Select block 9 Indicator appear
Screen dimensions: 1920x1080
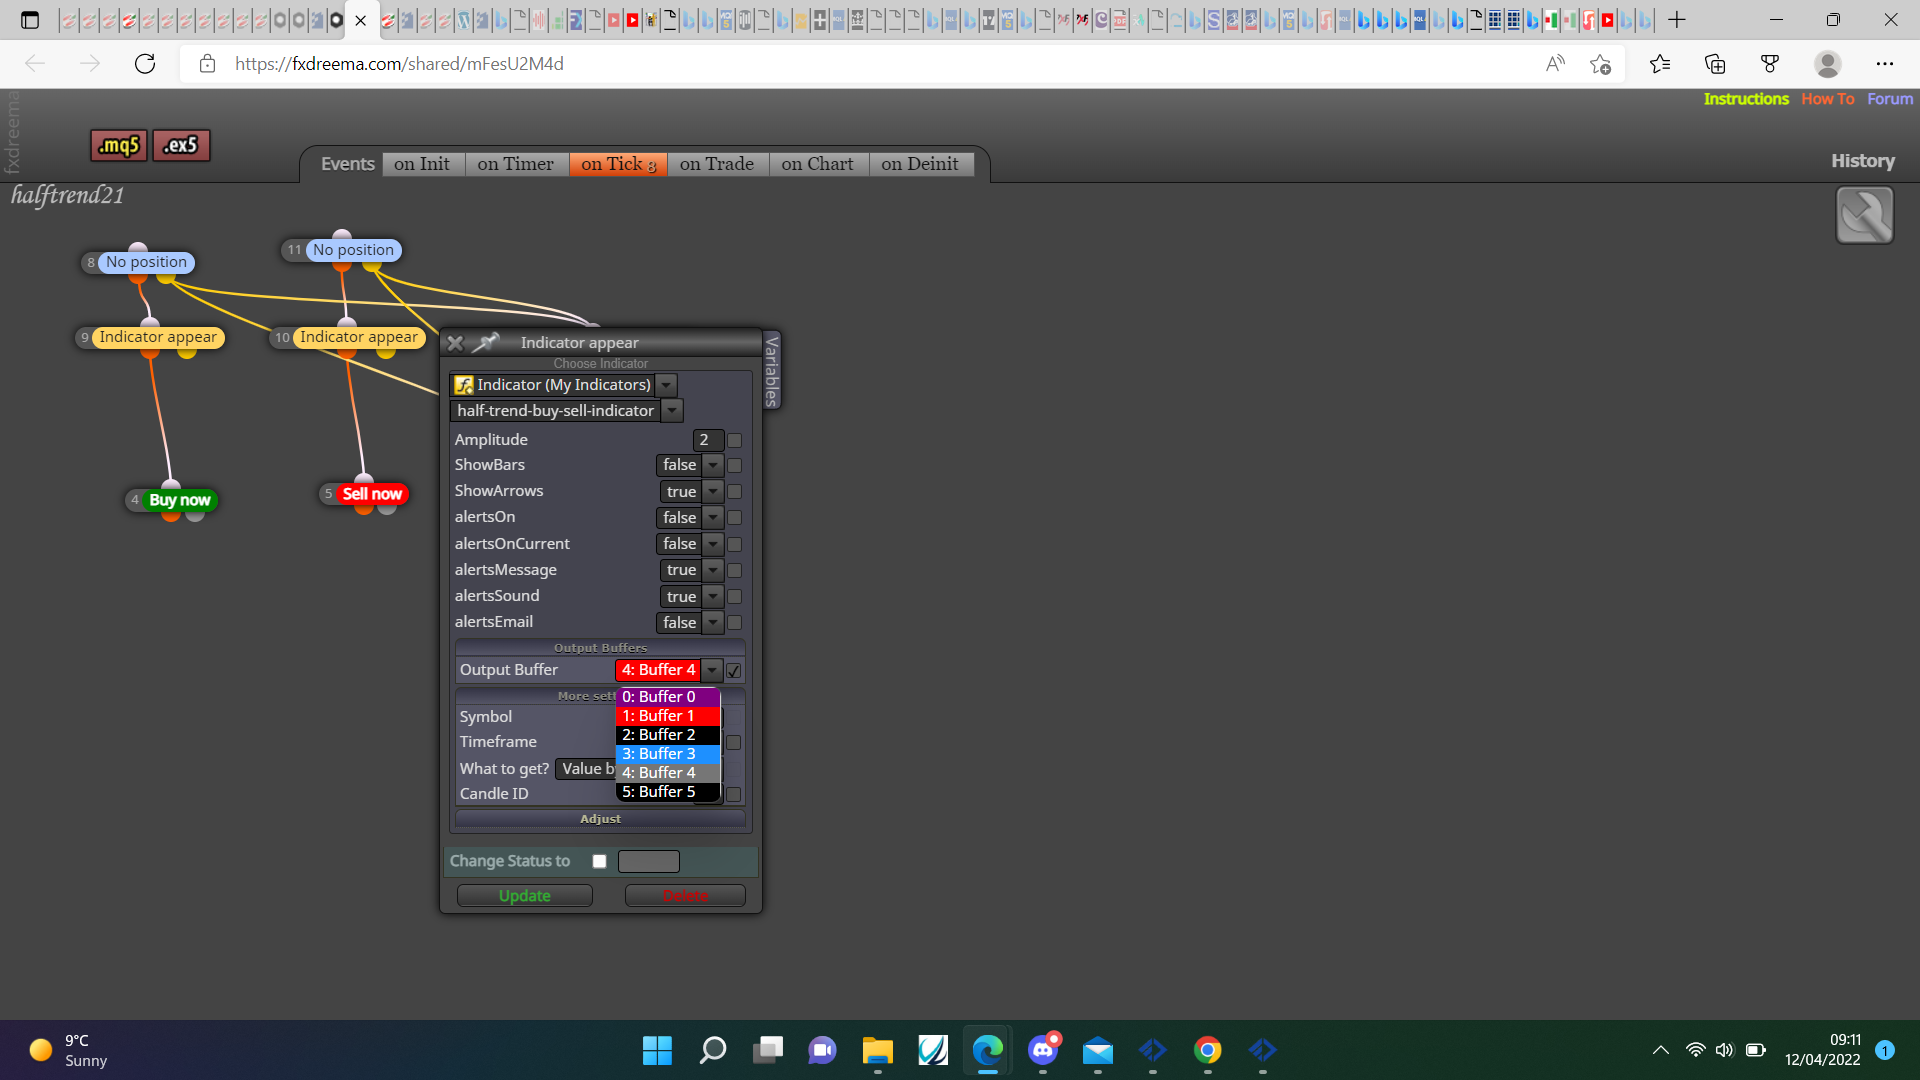point(158,337)
